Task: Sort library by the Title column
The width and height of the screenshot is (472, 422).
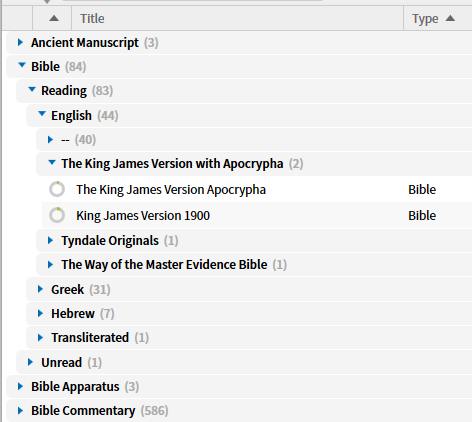Action: click(x=92, y=19)
